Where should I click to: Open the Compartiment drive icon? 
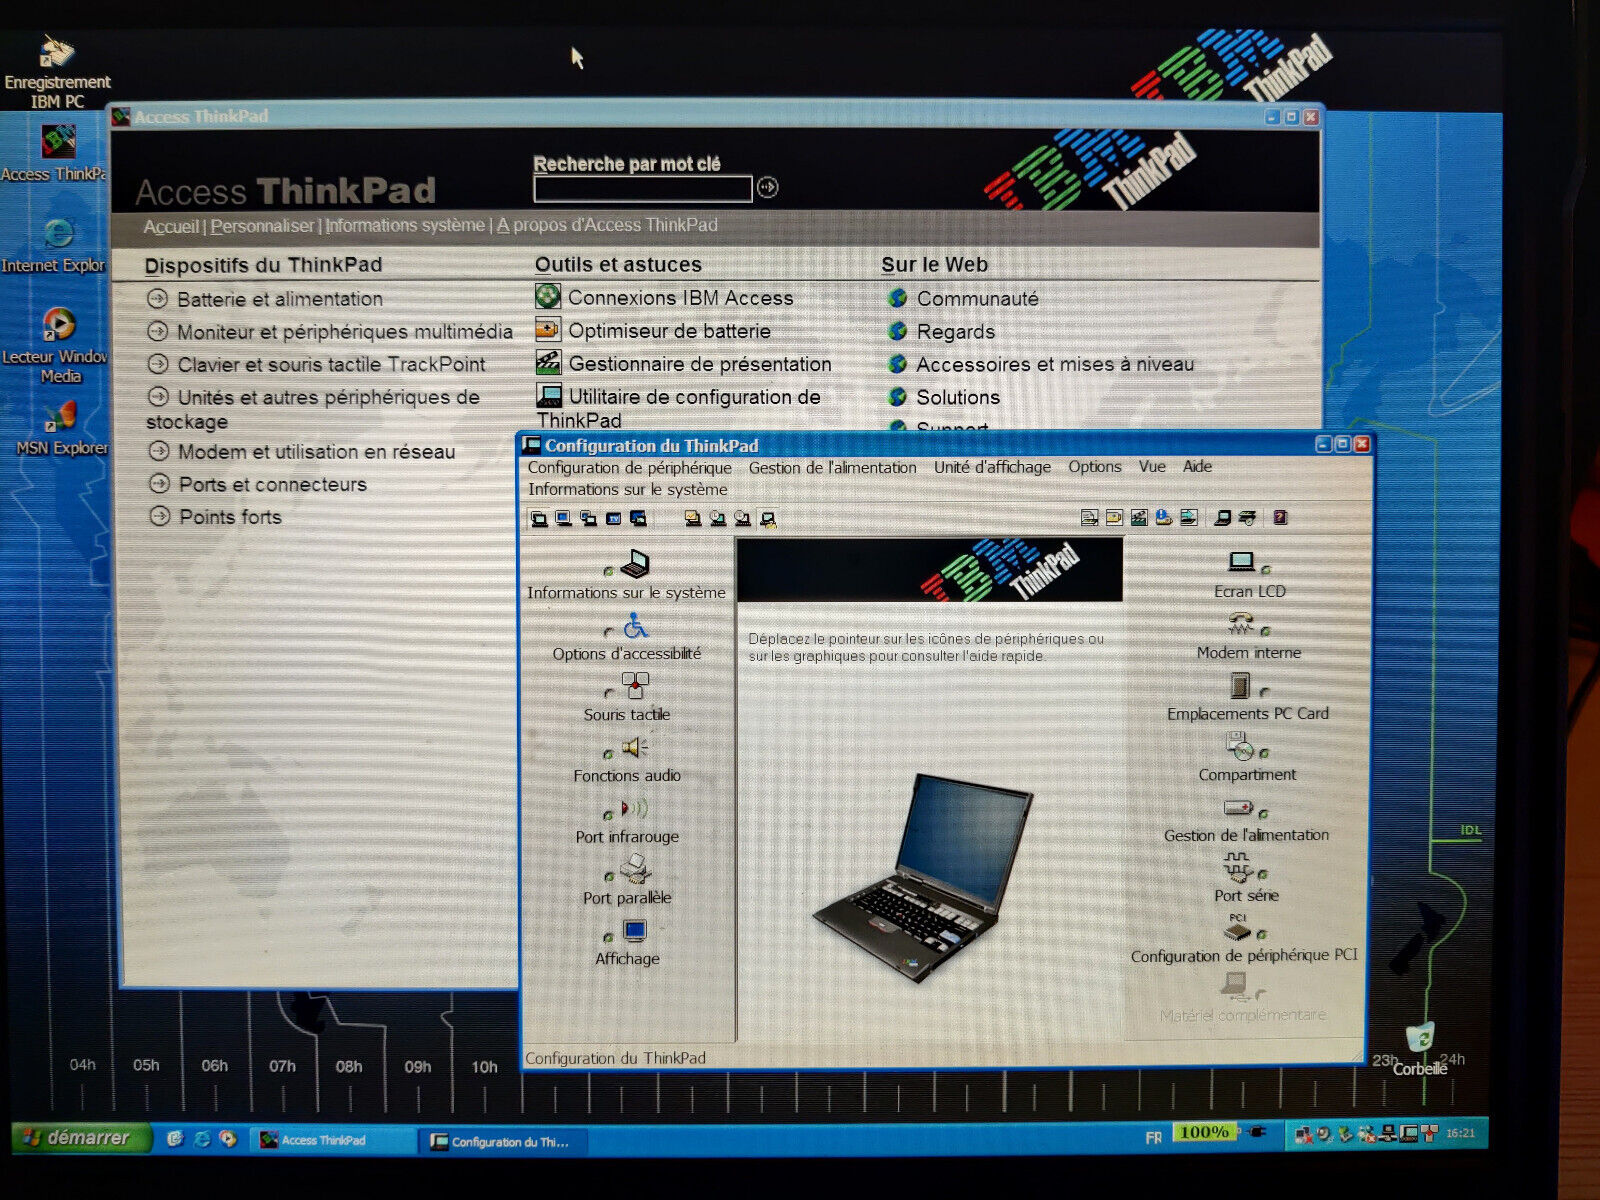[x=1239, y=746]
